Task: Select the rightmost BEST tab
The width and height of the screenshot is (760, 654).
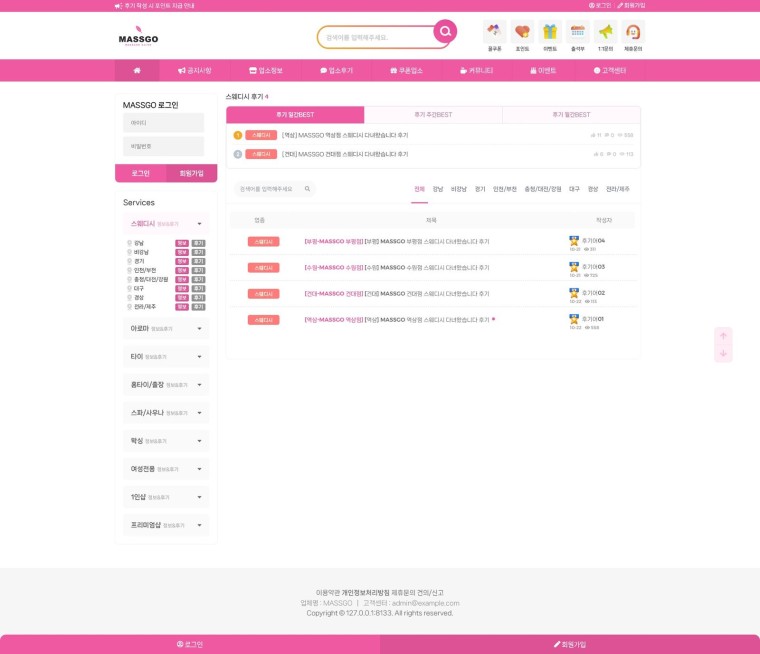Action: point(571,115)
